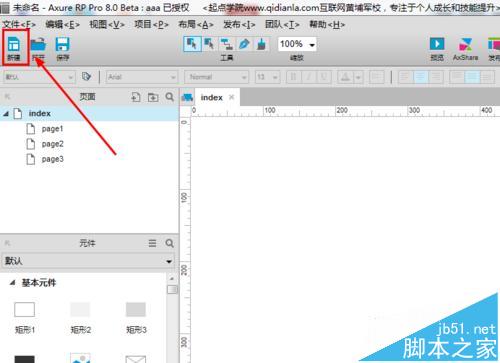
Task: Collapse the index page tree node
Action: 6,114
